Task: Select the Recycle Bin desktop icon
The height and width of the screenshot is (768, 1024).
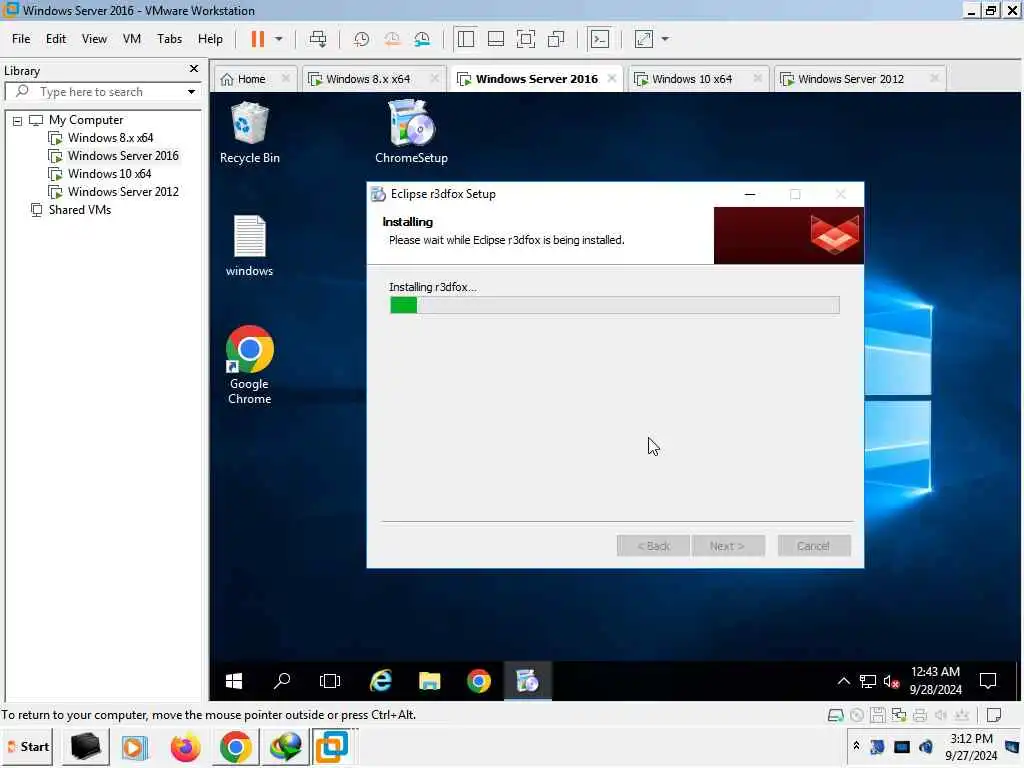Action: point(249,133)
